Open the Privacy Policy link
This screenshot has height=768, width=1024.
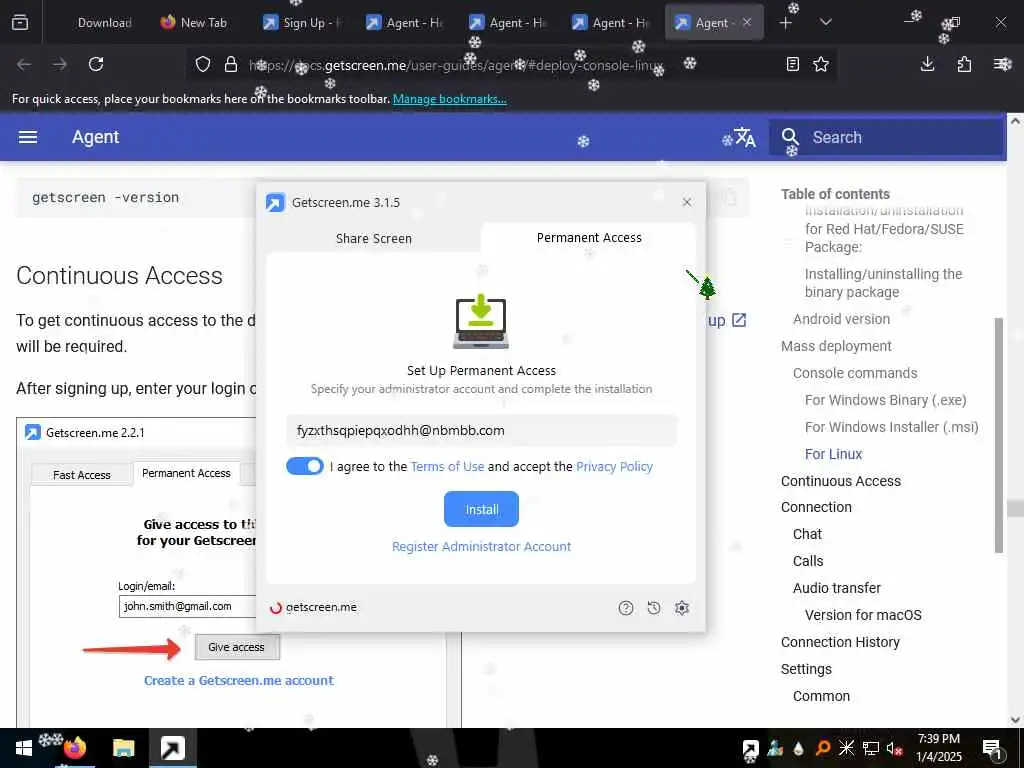[x=615, y=466]
